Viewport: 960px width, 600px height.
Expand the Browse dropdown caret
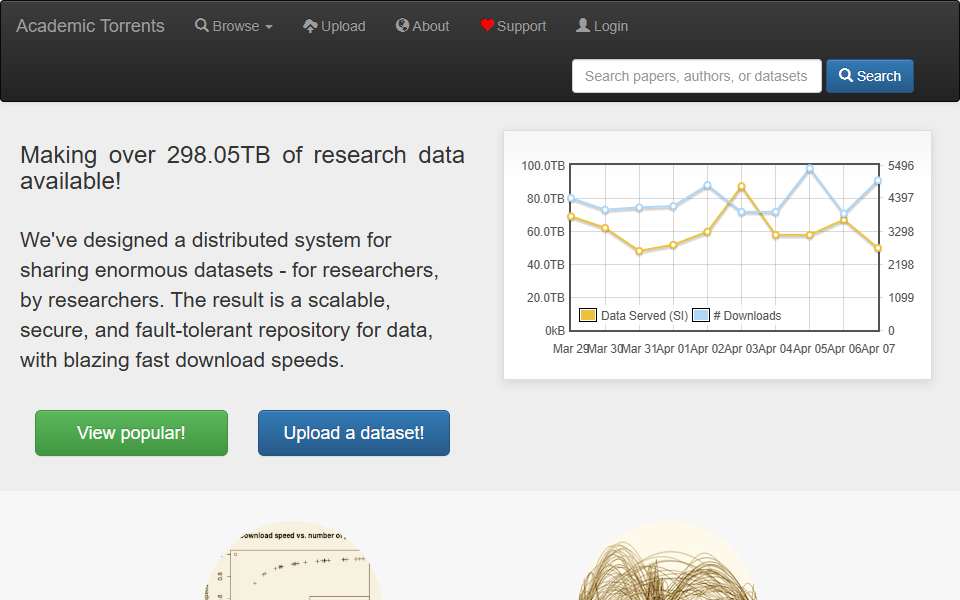point(269,27)
